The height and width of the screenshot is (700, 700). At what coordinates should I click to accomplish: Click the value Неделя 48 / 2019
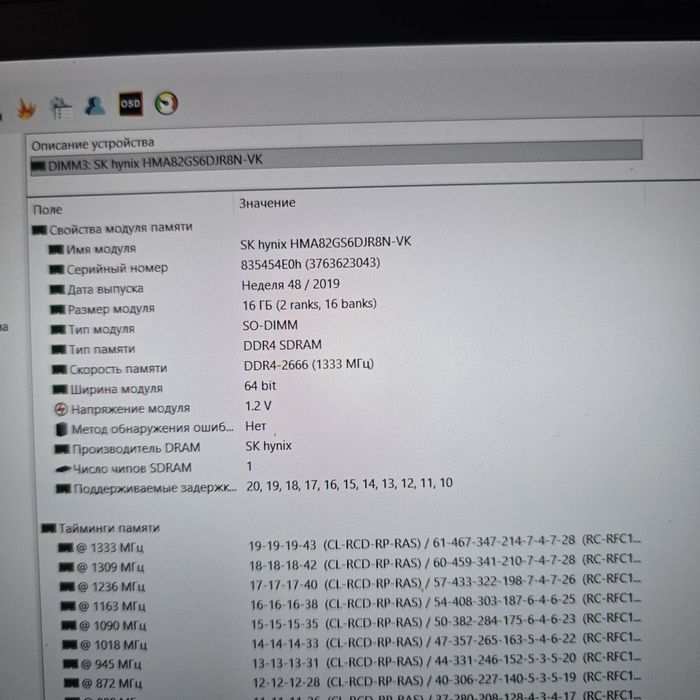[x=291, y=284]
